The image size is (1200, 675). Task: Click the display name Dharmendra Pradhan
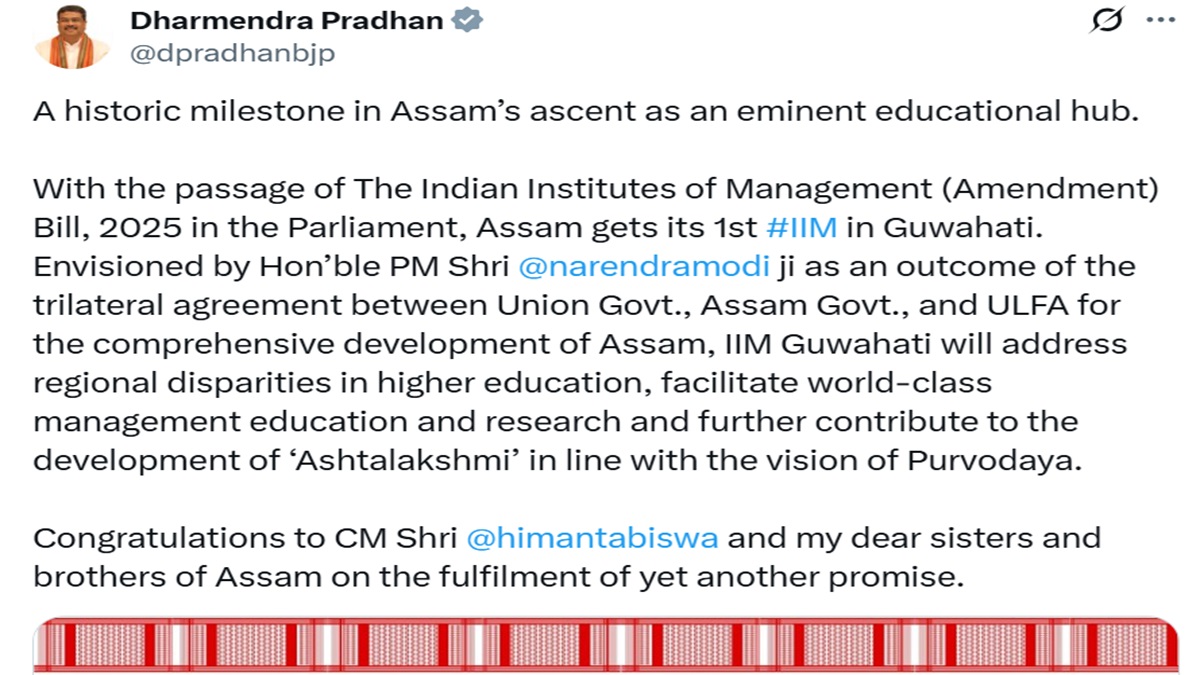(286, 21)
